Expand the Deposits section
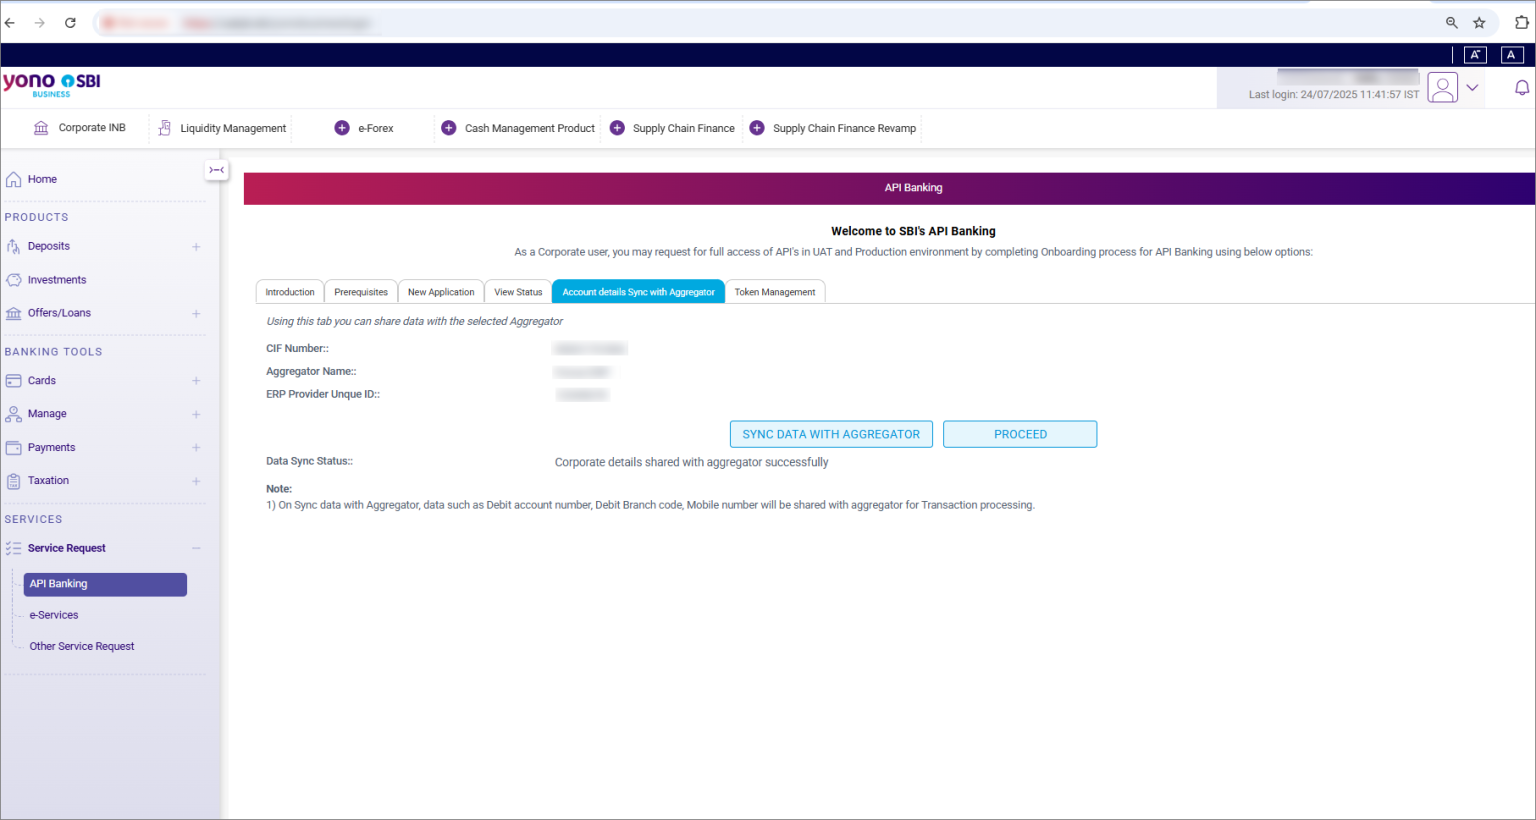 196,246
